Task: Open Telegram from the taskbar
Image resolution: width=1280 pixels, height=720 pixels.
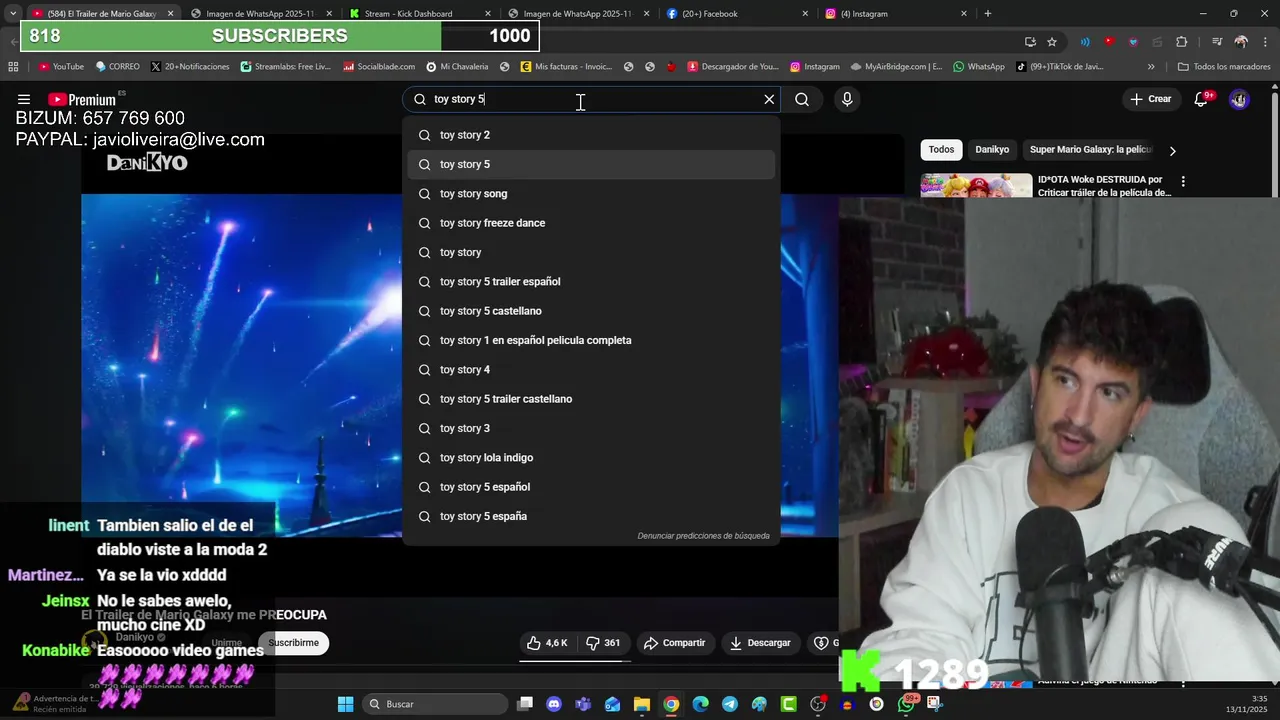Action: point(730,704)
